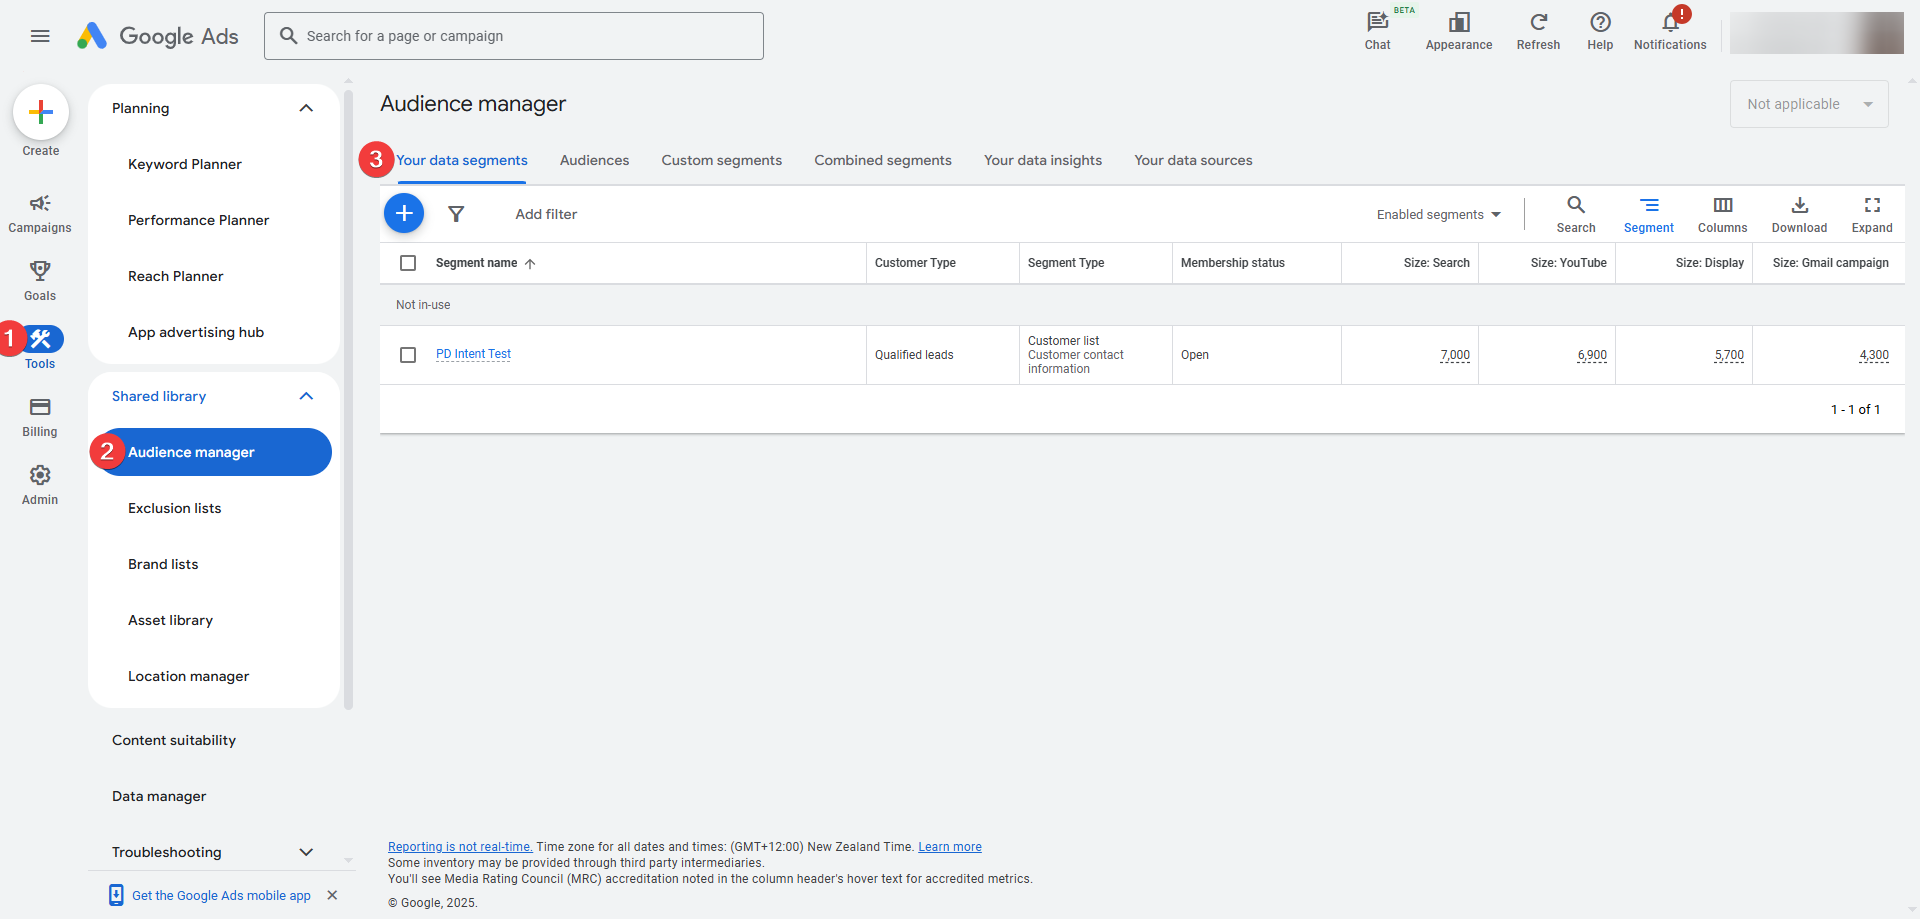Open the PD Intent Test segment link
This screenshot has width=1920, height=919.
pyautogui.click(x=473, y=354)
